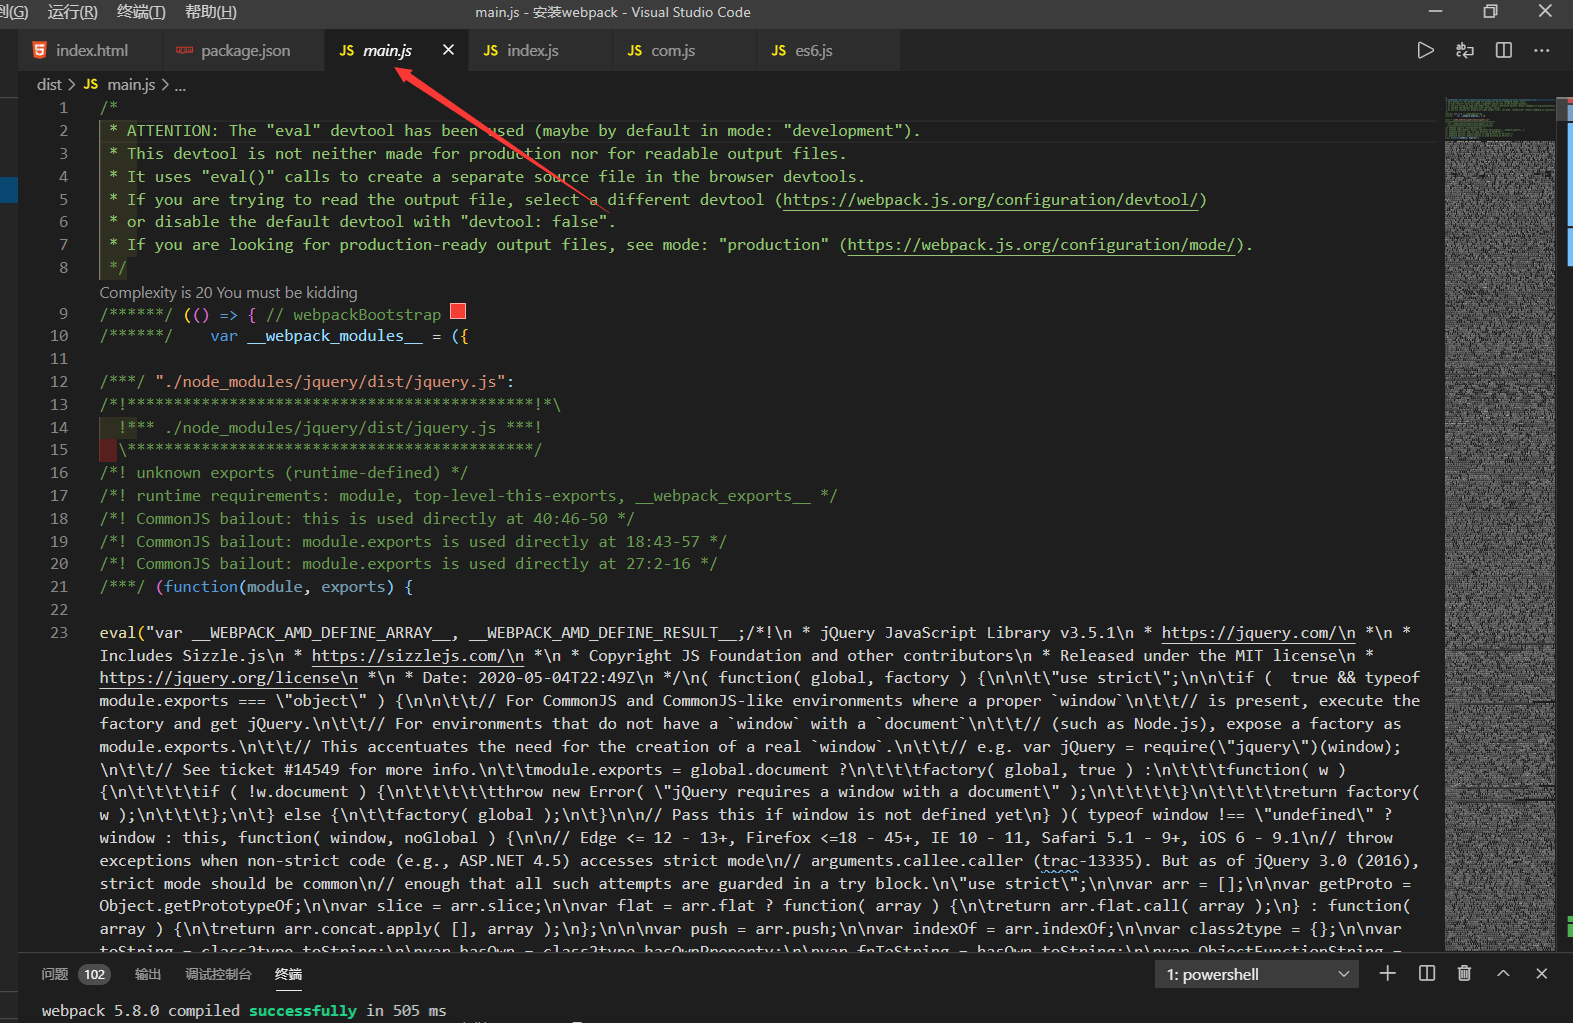Viewport: 1573px width, 1023px height.
Task: Open https://sizzlejs.com link in code
Action: (x=417, y=656)
